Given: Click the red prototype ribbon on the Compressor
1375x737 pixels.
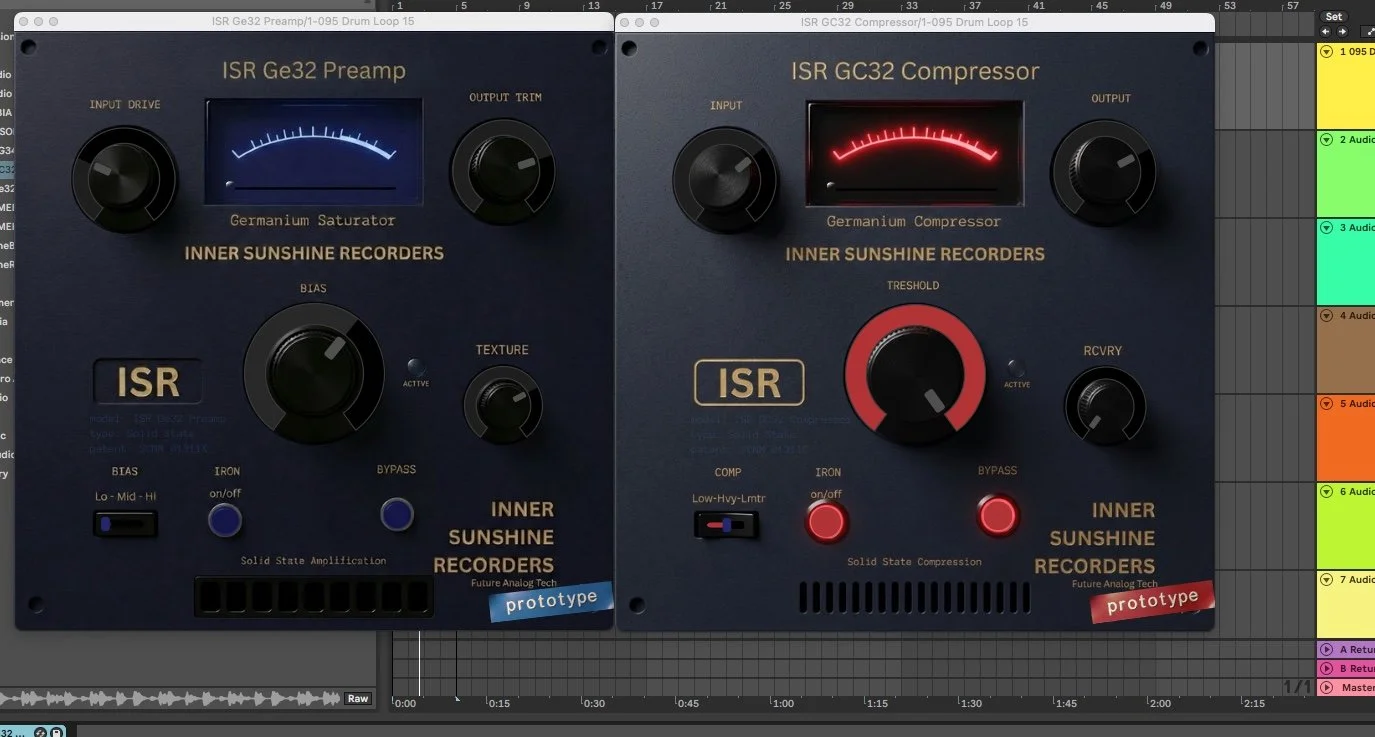Looking at the screenshot, I should [x=1152, y=602].
